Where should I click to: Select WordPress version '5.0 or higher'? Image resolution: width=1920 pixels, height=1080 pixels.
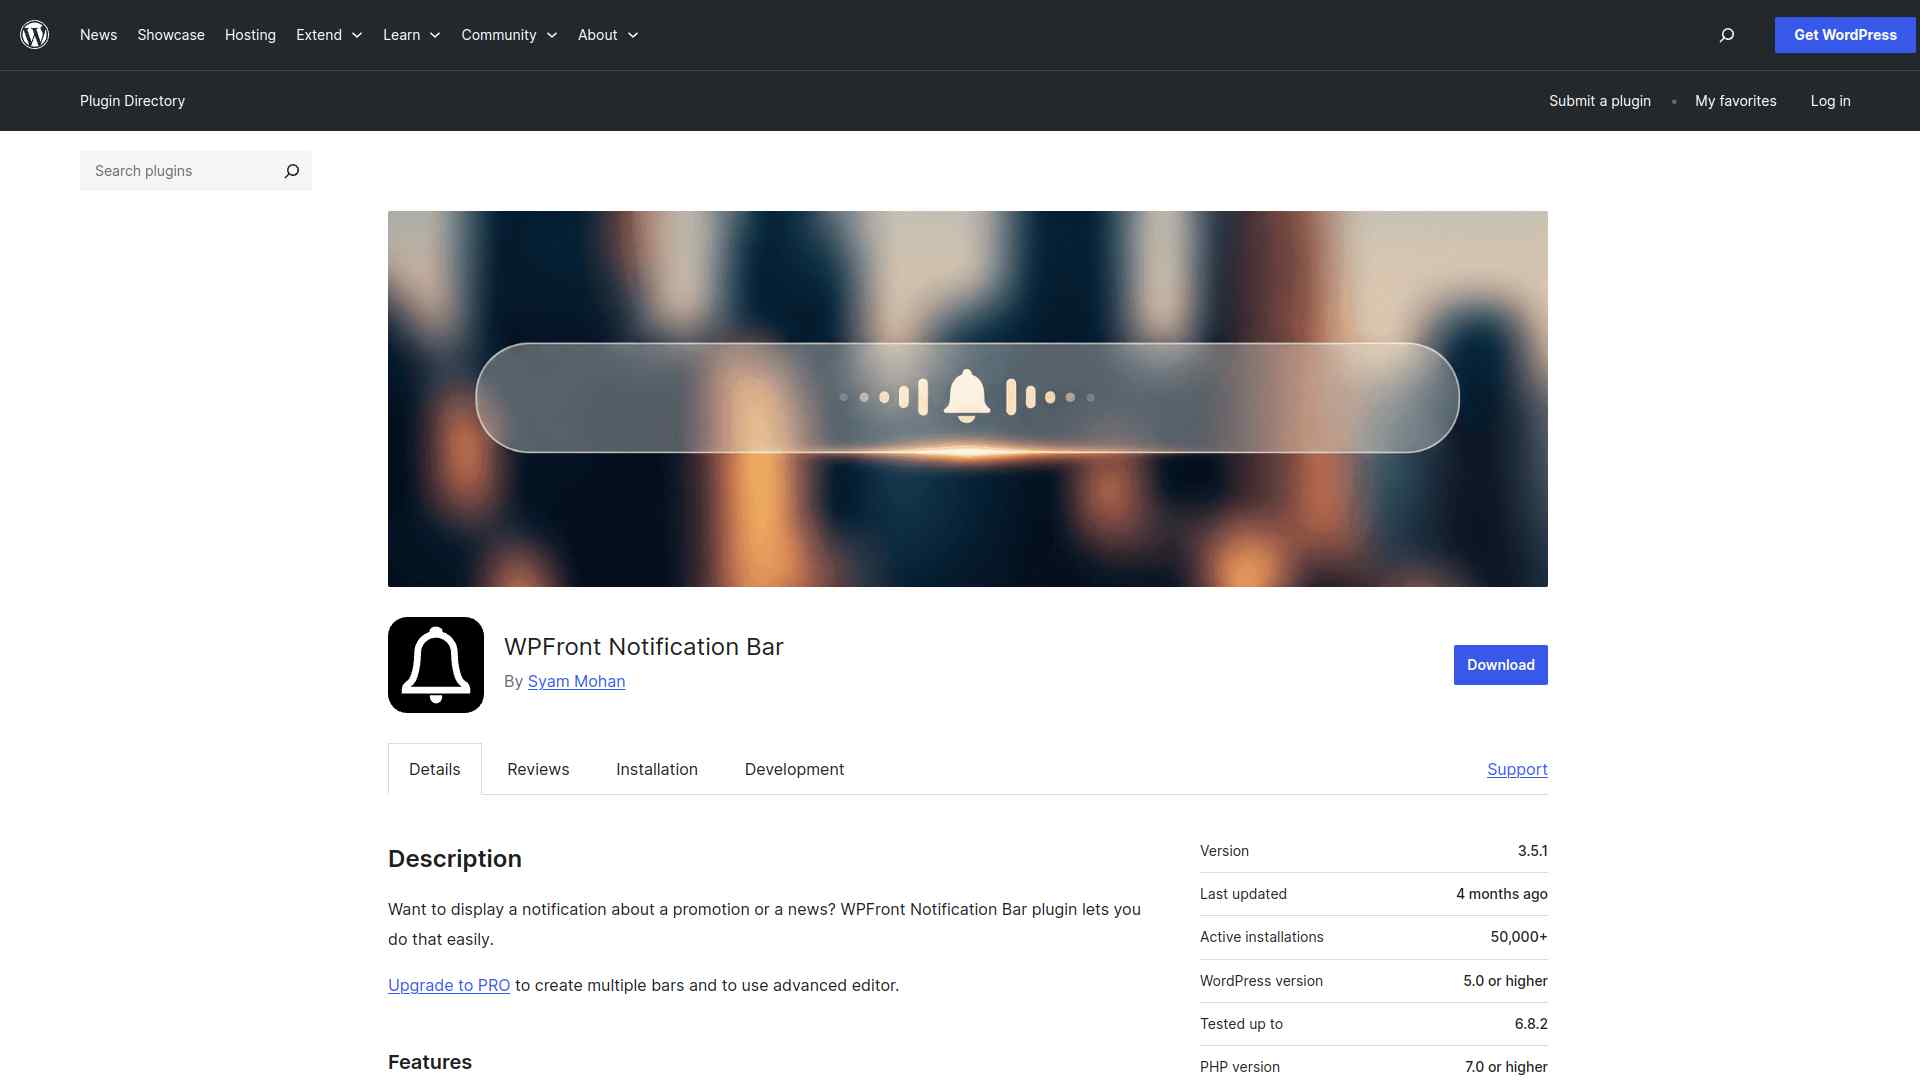pyautogui.click(x=1505, y=981)
